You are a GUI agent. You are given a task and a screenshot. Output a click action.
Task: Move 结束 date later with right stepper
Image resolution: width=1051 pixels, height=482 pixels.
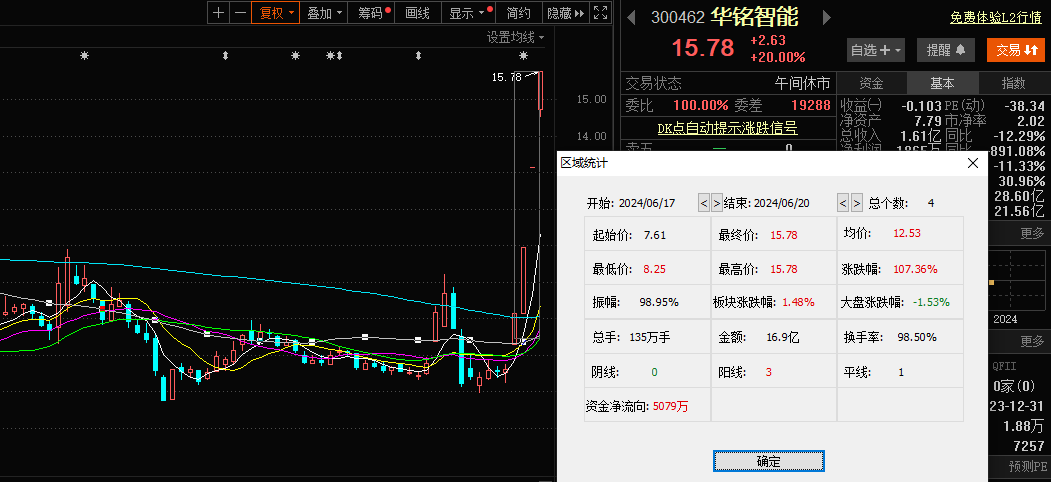pyautogui.click(x=857, y=202)
